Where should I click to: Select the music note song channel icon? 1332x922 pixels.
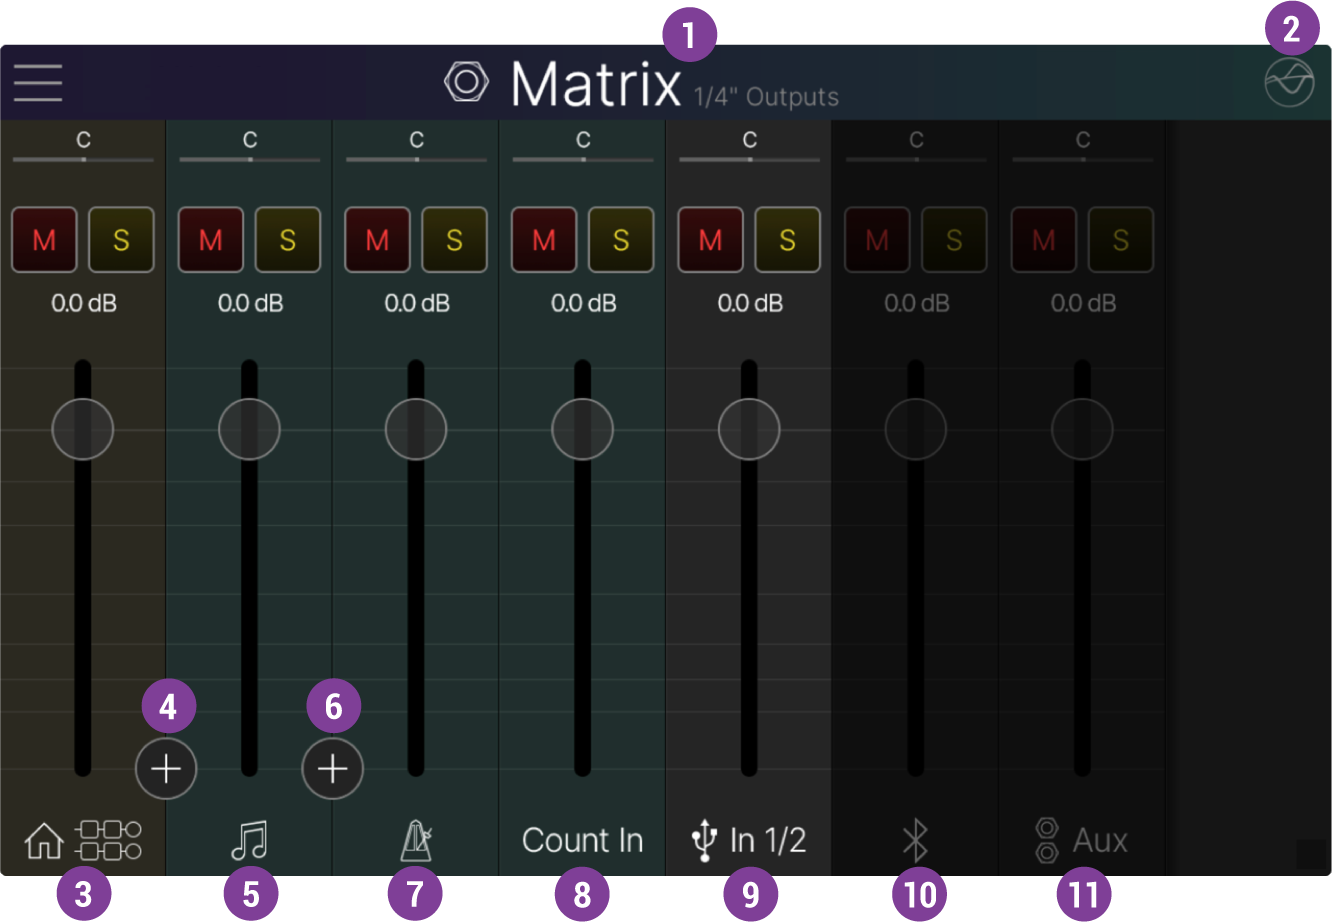249,840
